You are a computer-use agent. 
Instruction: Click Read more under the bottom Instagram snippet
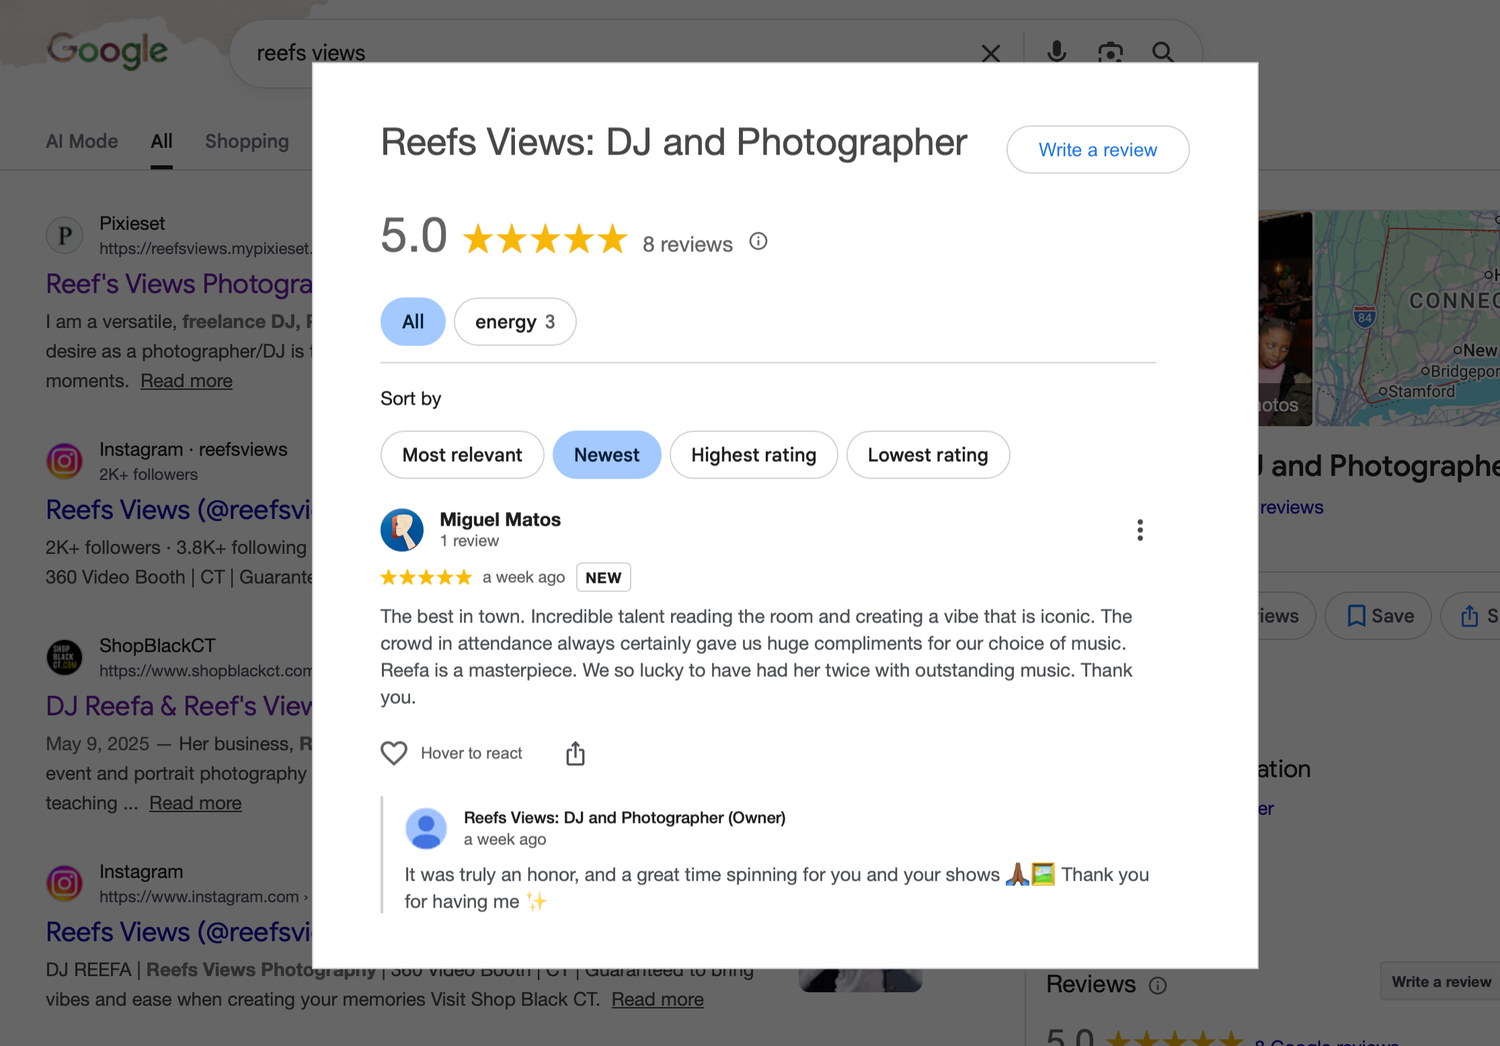[x=658, y=999]
